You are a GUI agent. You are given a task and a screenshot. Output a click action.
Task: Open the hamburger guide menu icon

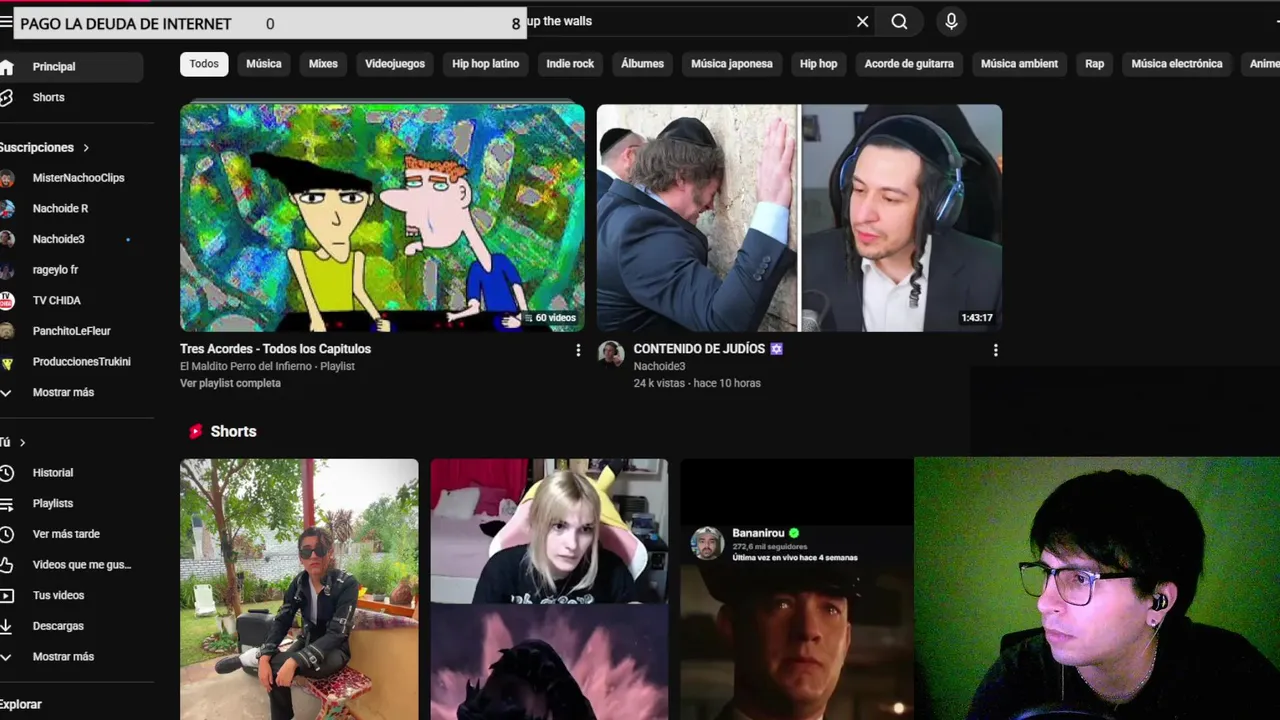click(x=6, y=22)
